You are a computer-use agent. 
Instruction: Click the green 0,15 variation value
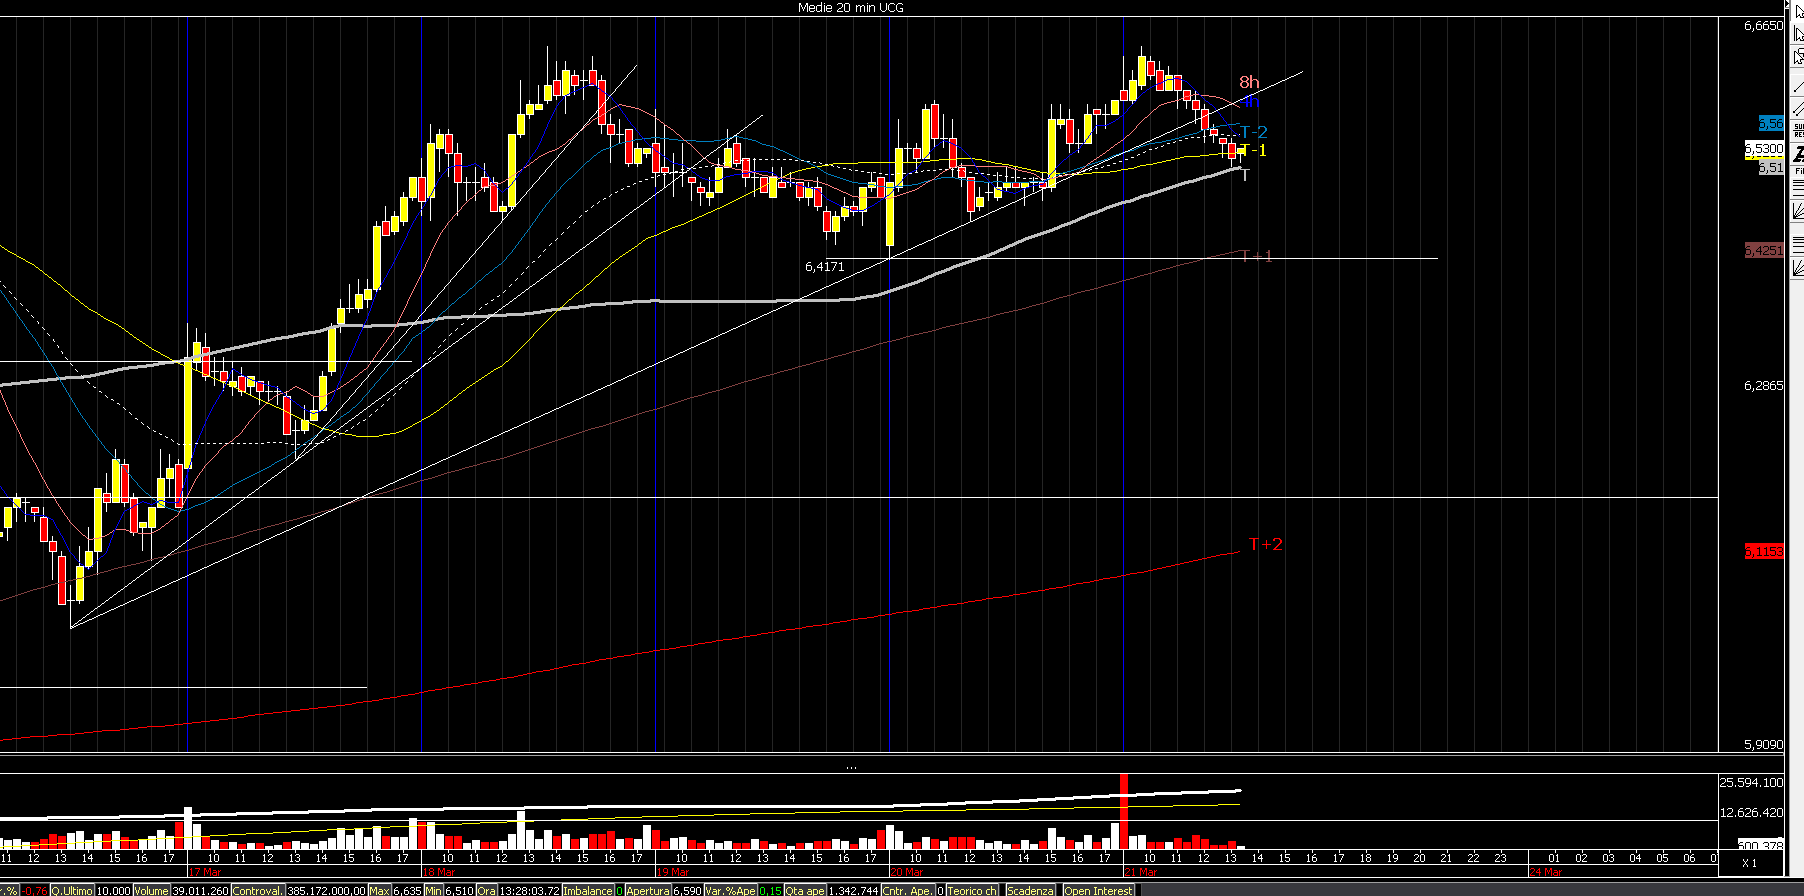pyautogui.click(x=770, y=890)
